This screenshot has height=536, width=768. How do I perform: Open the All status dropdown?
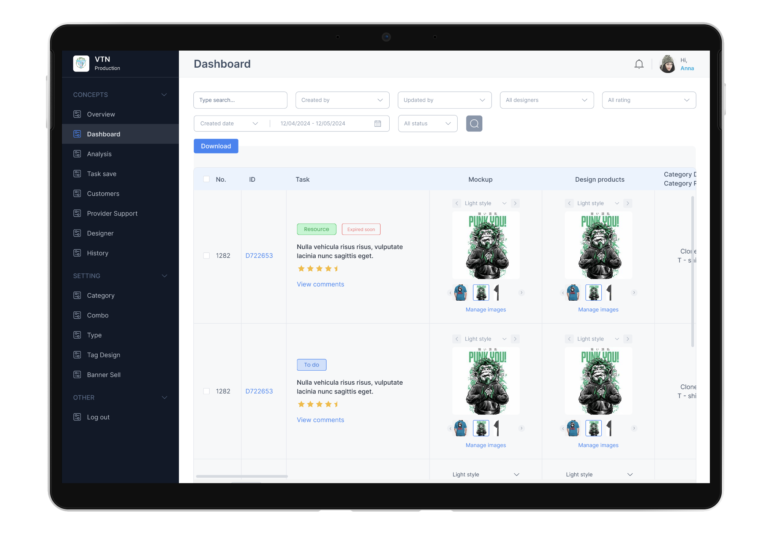pyautogui.click(x=428, y=123)
